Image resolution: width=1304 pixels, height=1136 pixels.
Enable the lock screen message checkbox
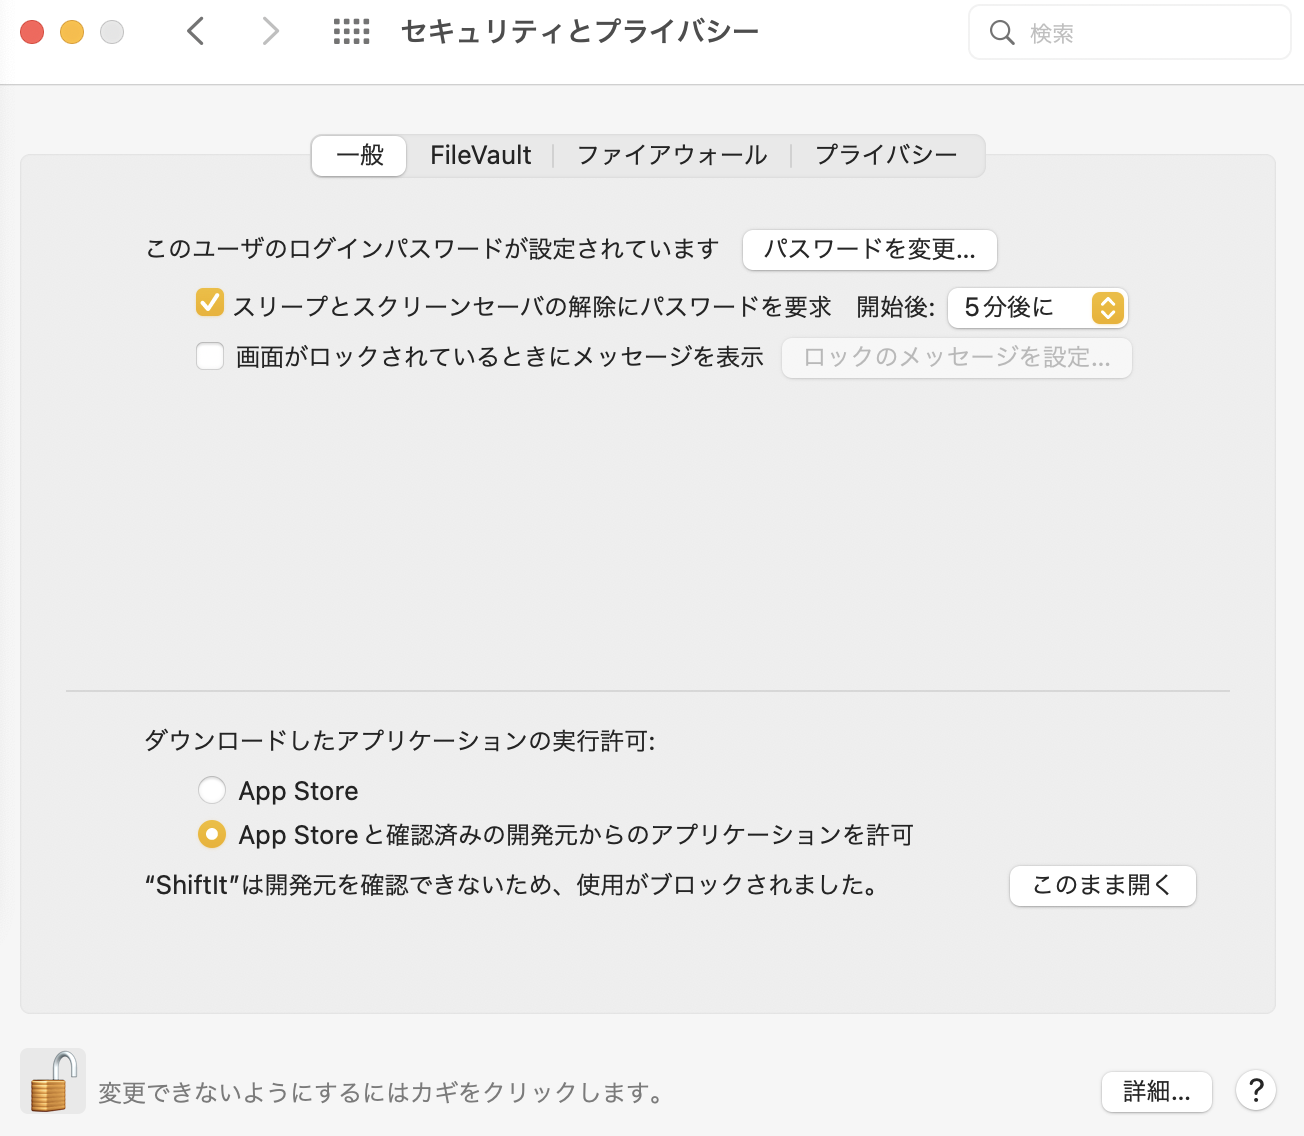210,356
